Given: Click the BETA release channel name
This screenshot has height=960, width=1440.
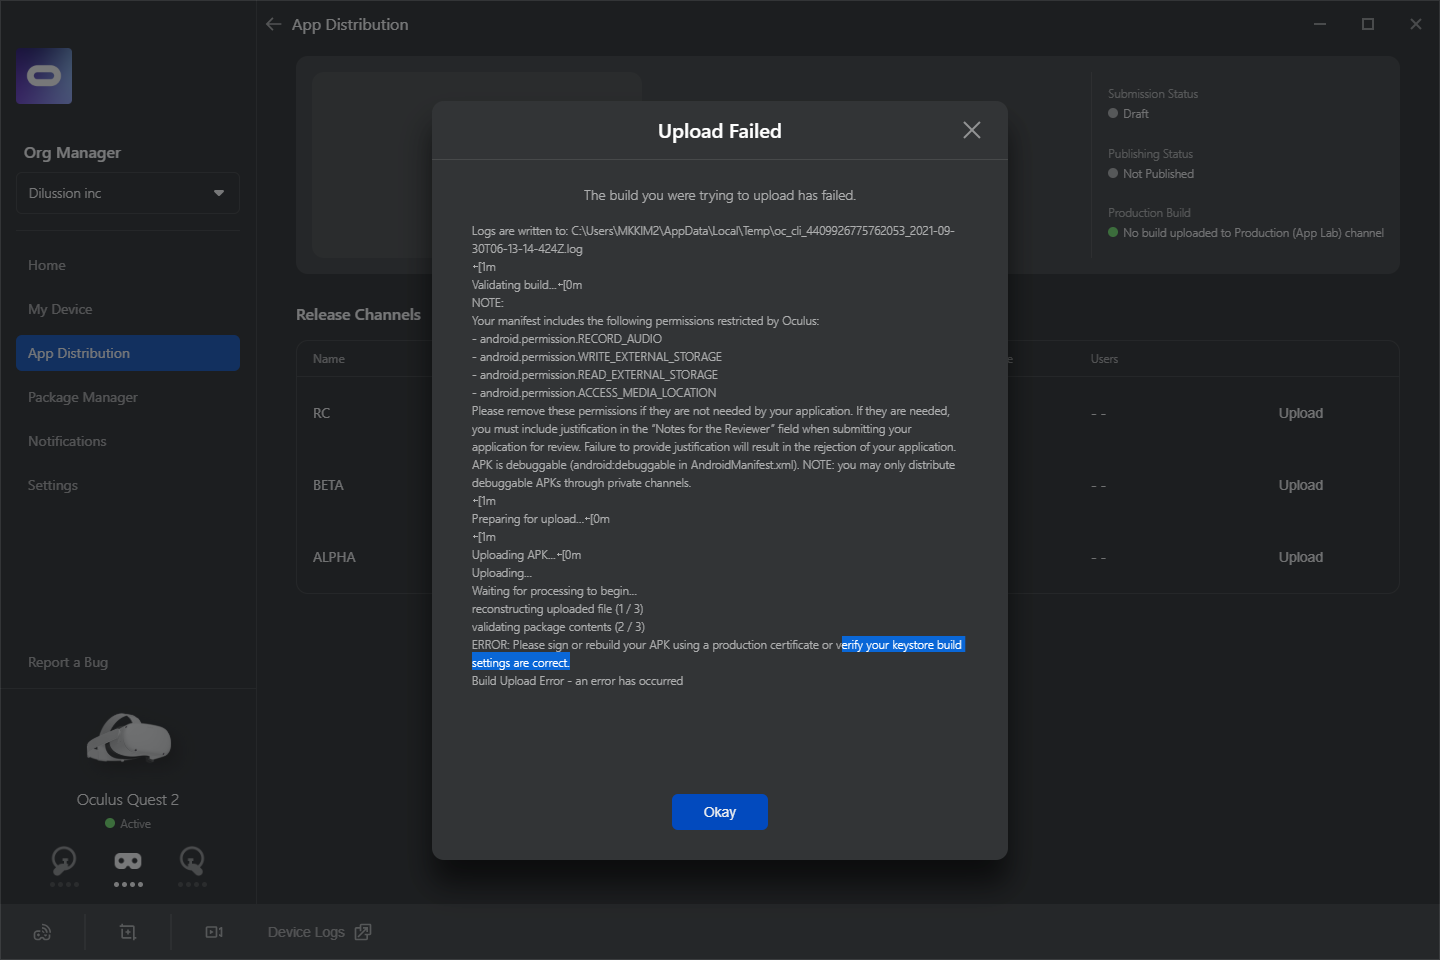Looking at the screenshot, I should pos(328,485).
